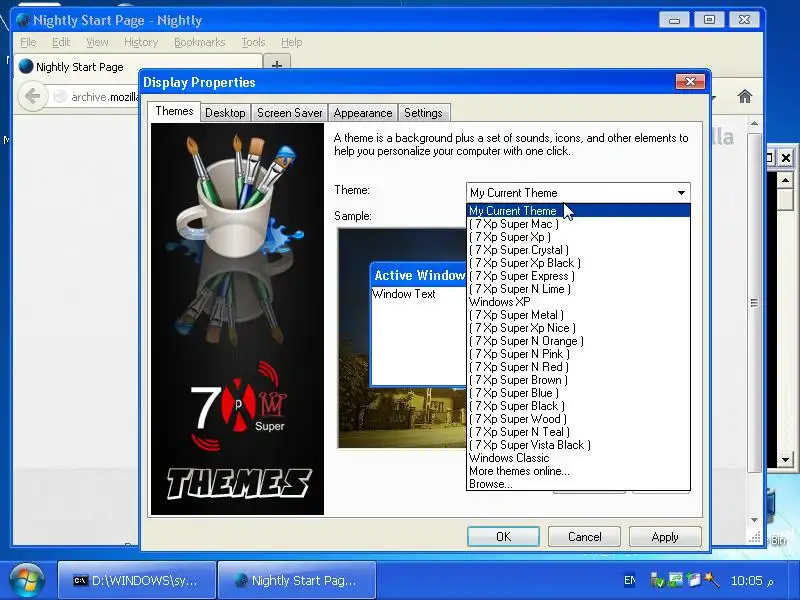
Task: Choose My Current Theme in list
Action: [578, 211]
